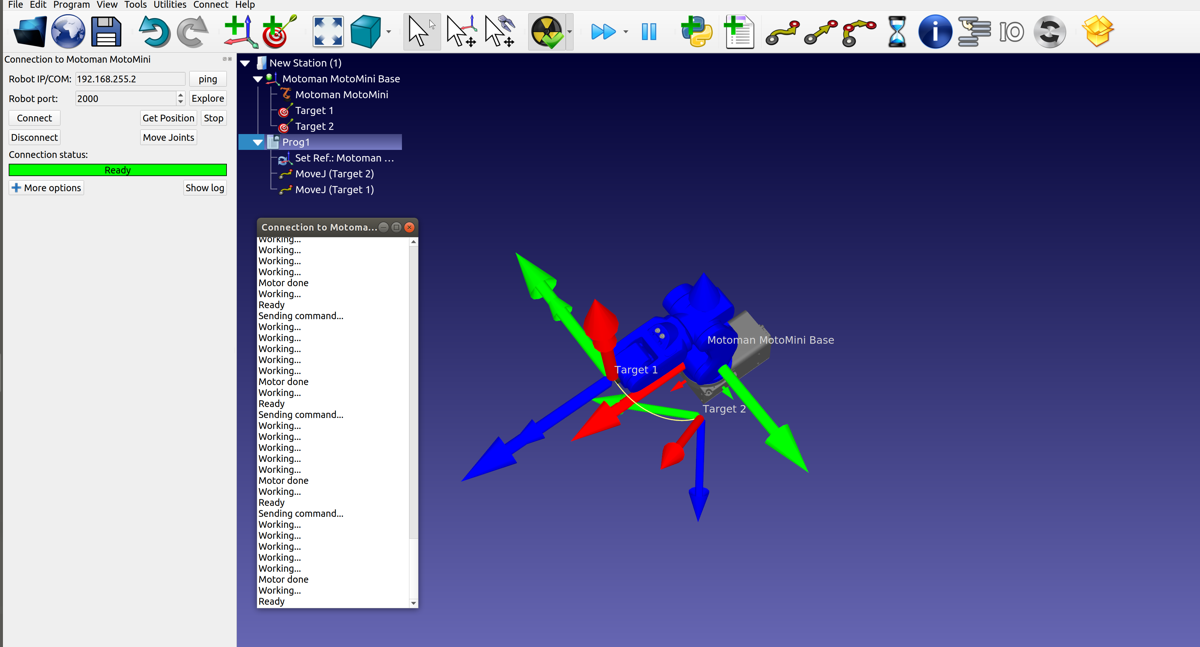Click the Robot IP/COM input field
Image resolution: width=1200 pixels, height=647 pixels.
click(130, 79)
